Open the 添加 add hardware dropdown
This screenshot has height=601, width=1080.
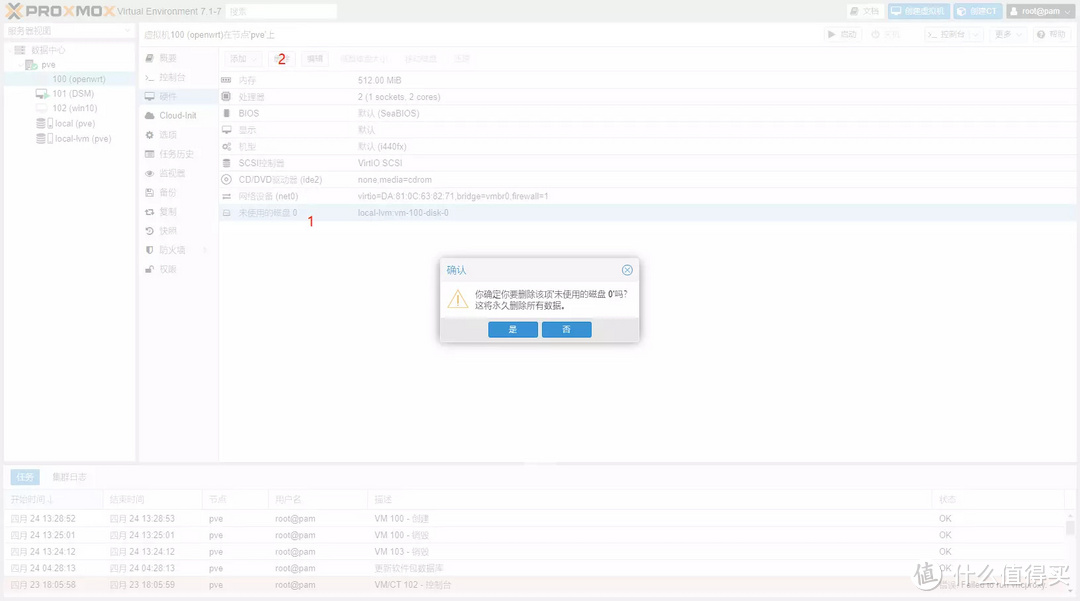(243, 59)
